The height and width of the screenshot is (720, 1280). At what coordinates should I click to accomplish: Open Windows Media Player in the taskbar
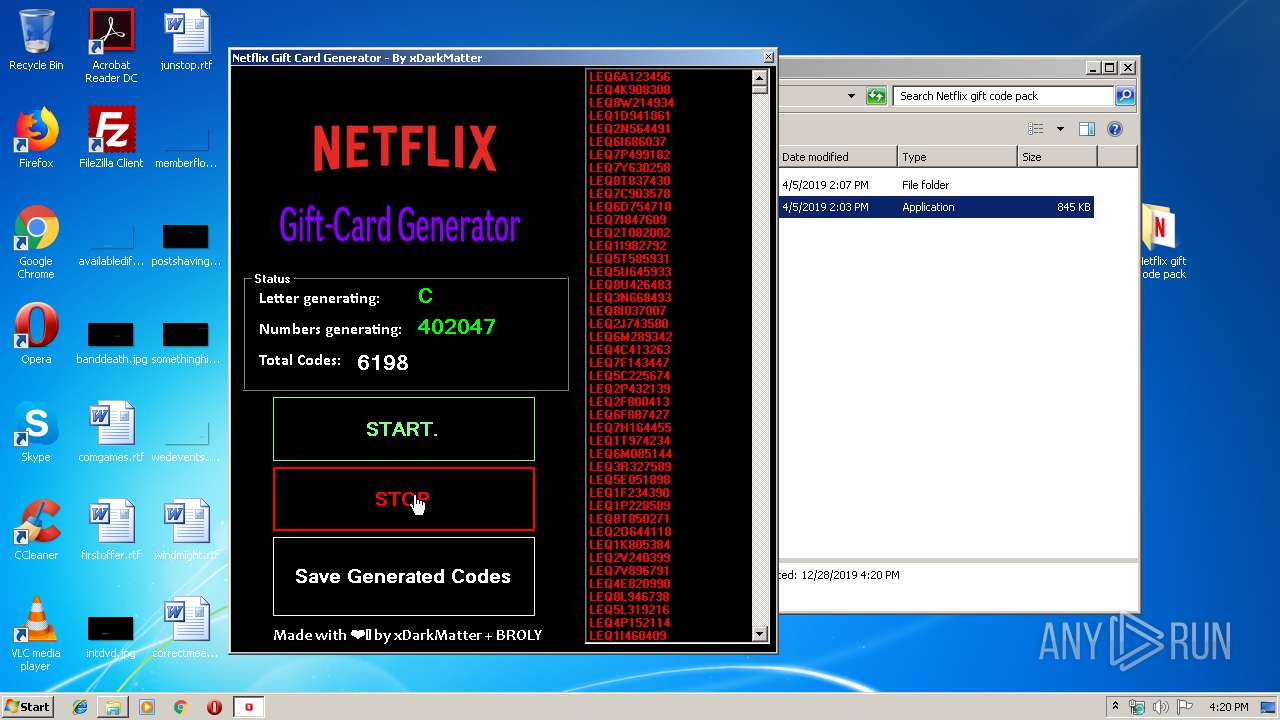tap(147, 707)
